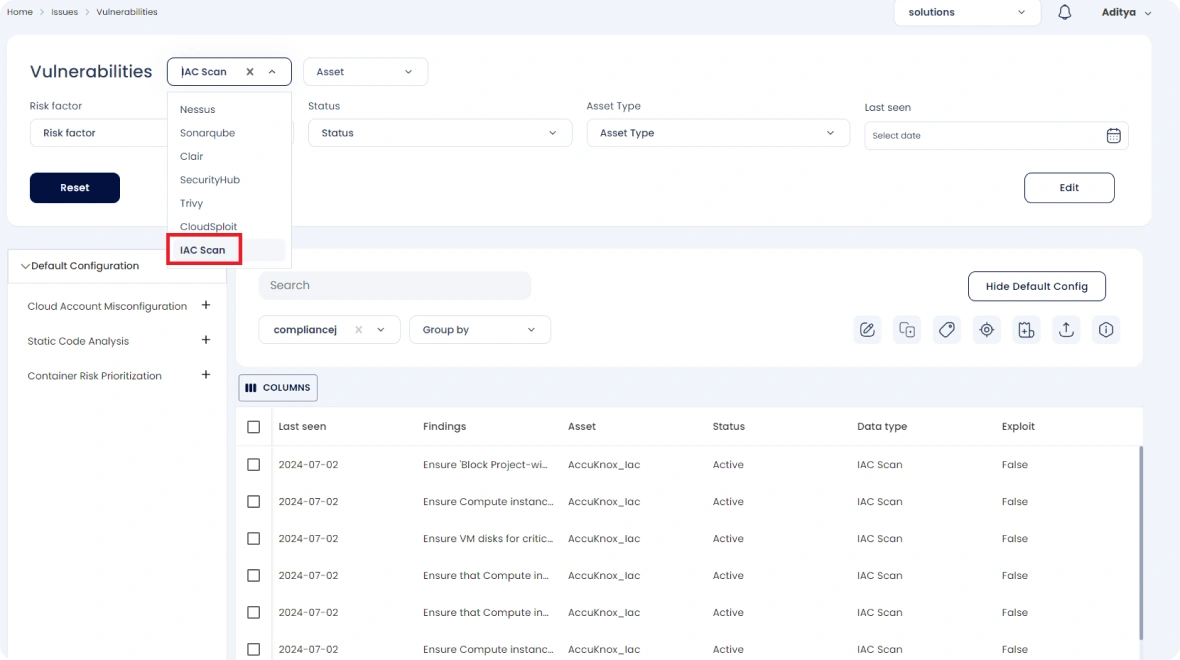Image resolution: width=1180 pixels, height=660 pixels.
Task: Click the edit pencil icon in toolbar
Action: pos(867,330)
